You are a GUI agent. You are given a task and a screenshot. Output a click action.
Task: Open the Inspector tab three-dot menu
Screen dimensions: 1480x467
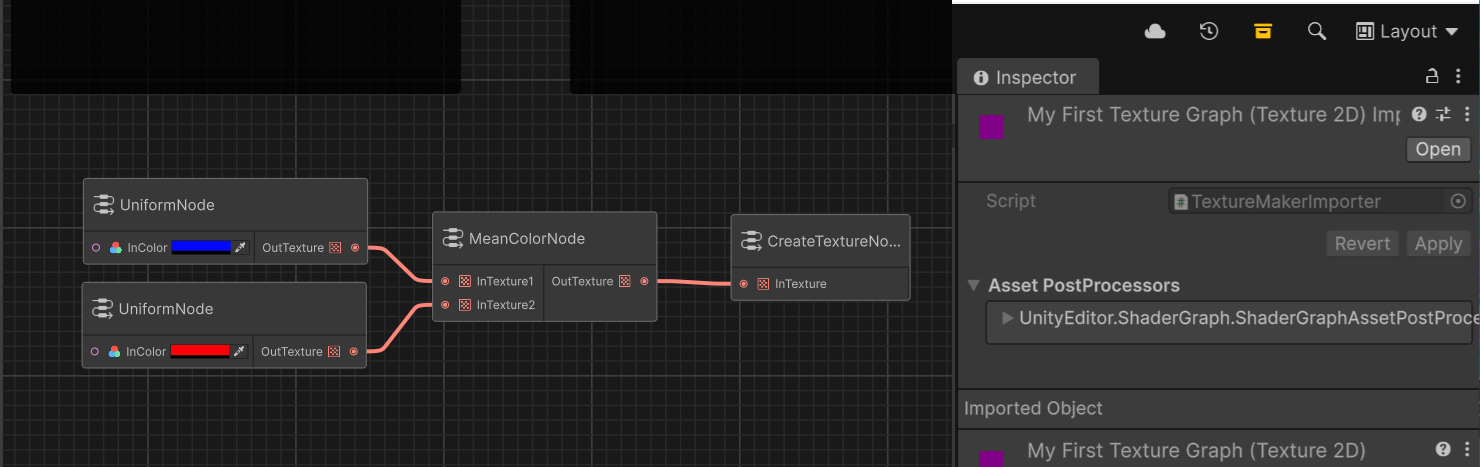point(1459,76)
